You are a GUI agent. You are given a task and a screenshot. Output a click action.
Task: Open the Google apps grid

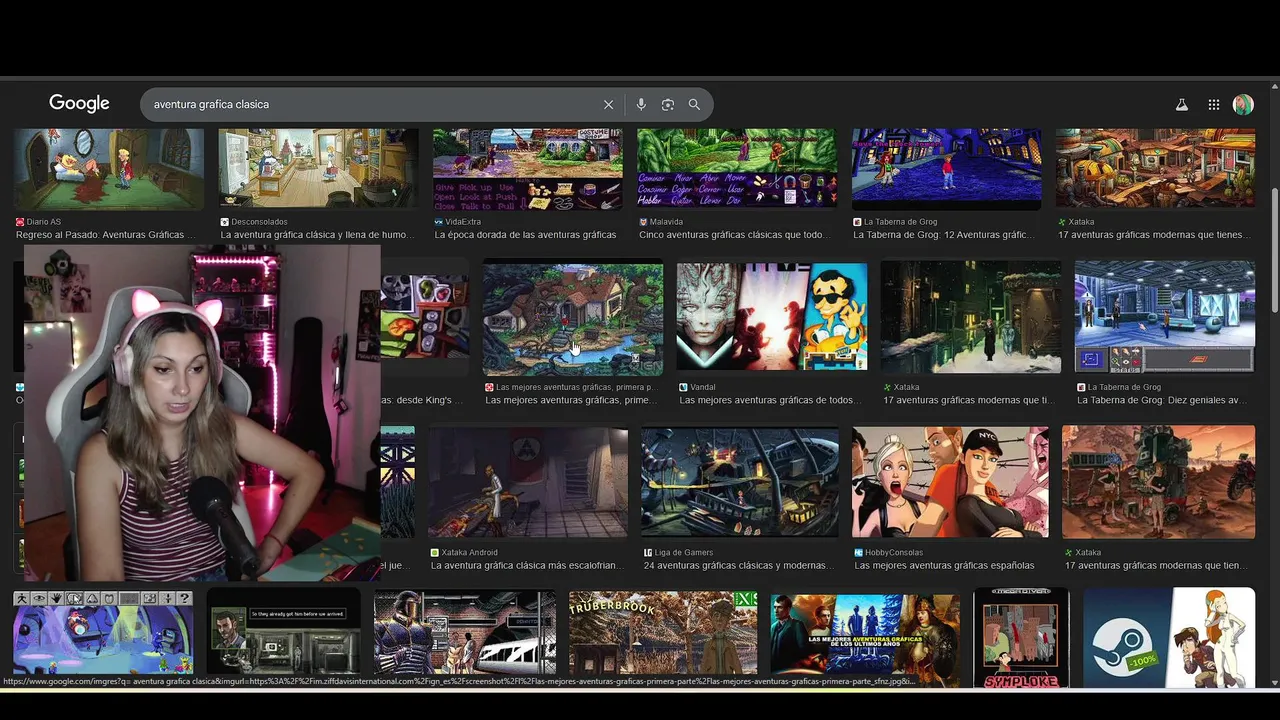pyautogui.click(x=1214, y=105)
